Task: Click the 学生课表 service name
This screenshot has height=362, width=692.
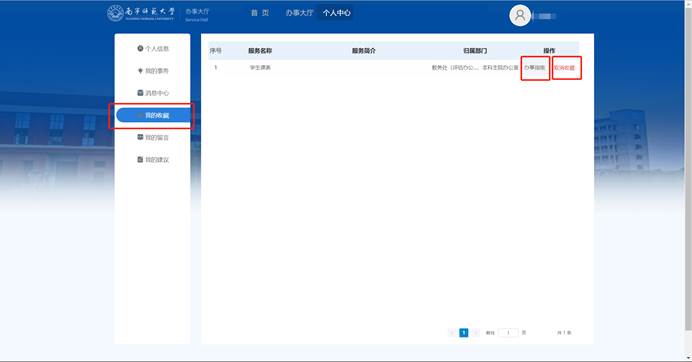Action: (x=260, y=68)
